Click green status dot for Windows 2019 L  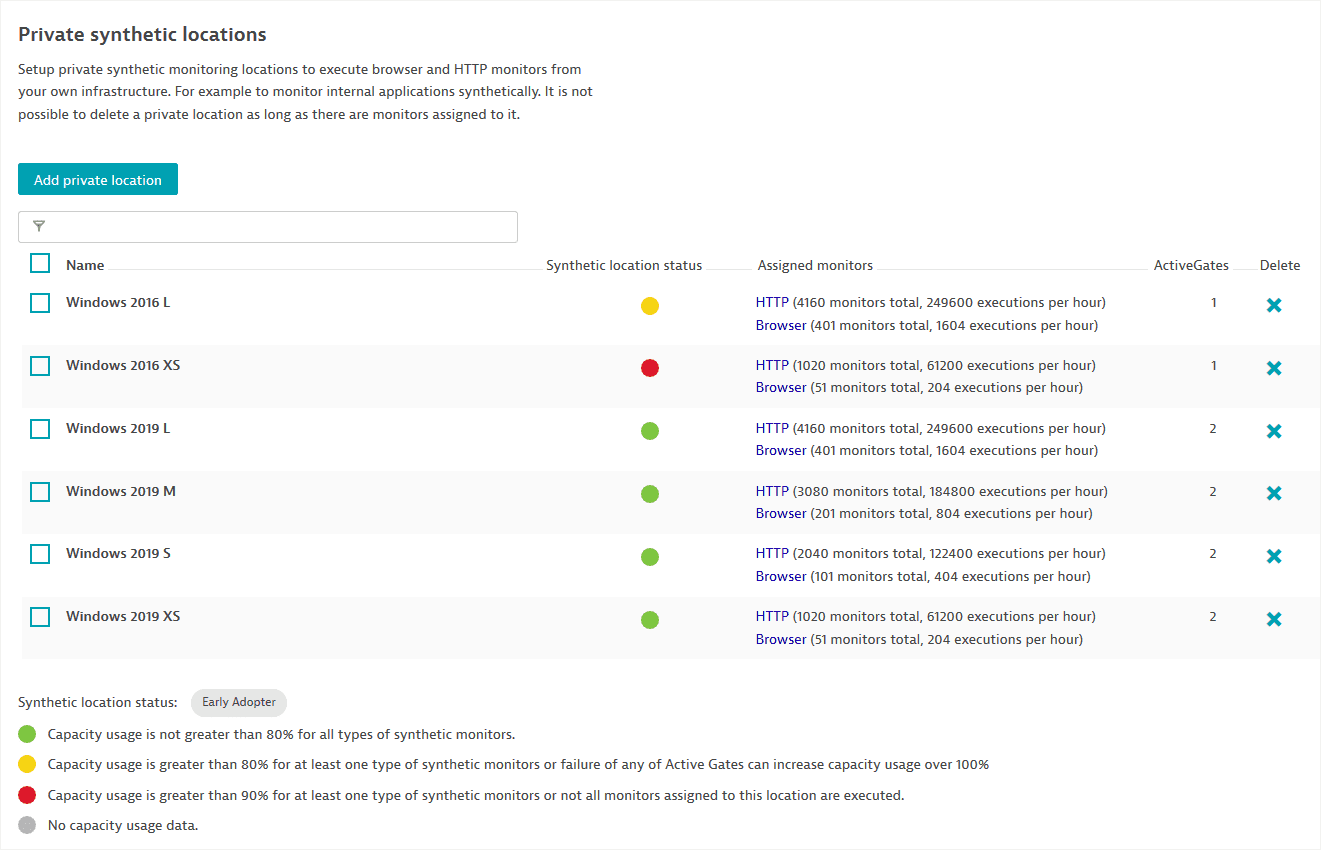coord(650,431)
